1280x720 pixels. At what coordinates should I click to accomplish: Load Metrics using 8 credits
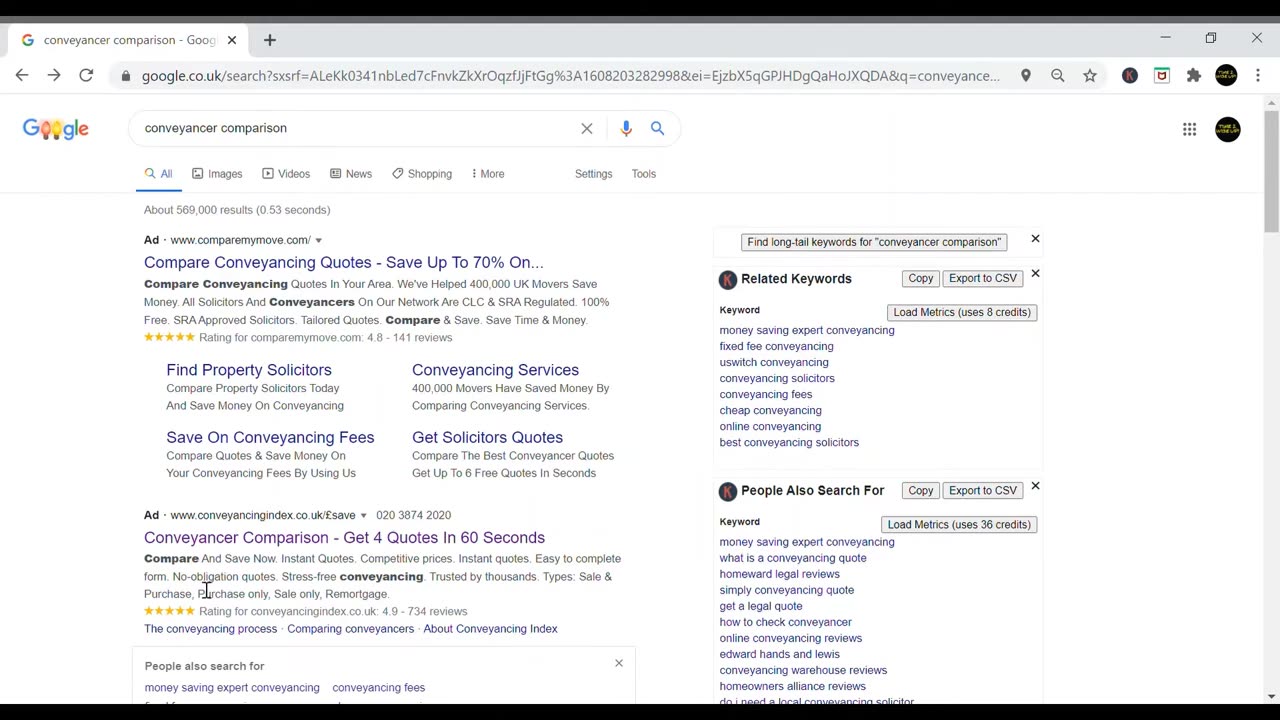[962, 312]
